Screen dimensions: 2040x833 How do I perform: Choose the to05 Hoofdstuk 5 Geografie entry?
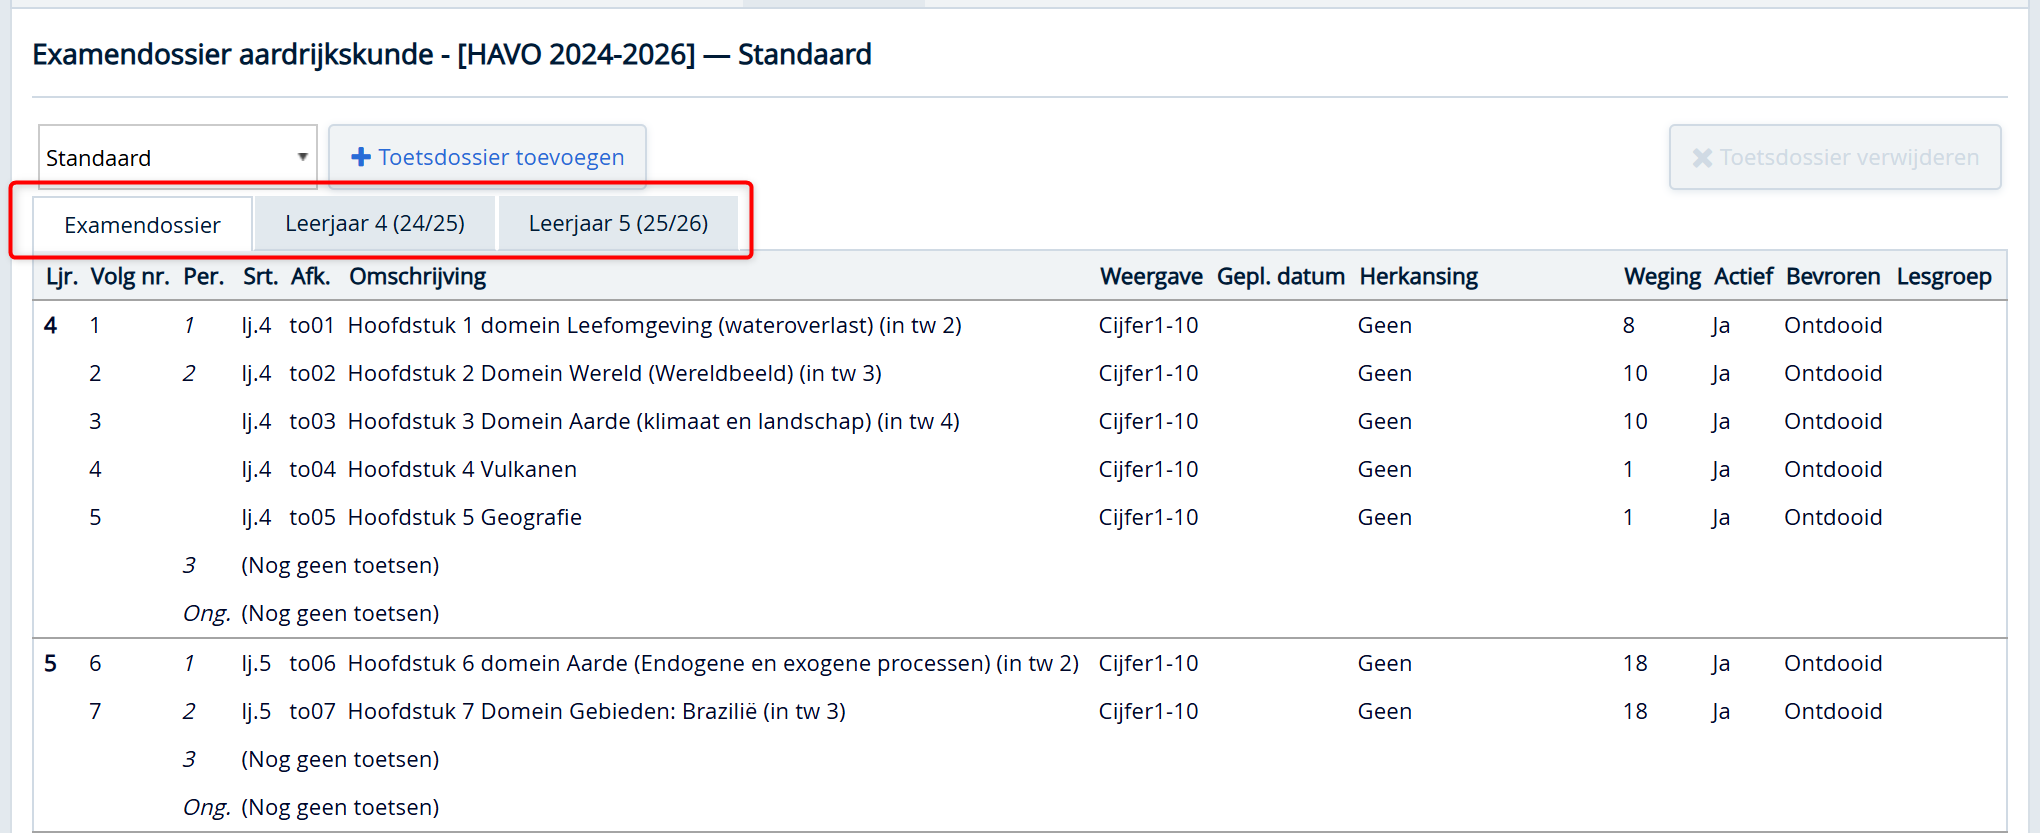[x=464, y=517]
